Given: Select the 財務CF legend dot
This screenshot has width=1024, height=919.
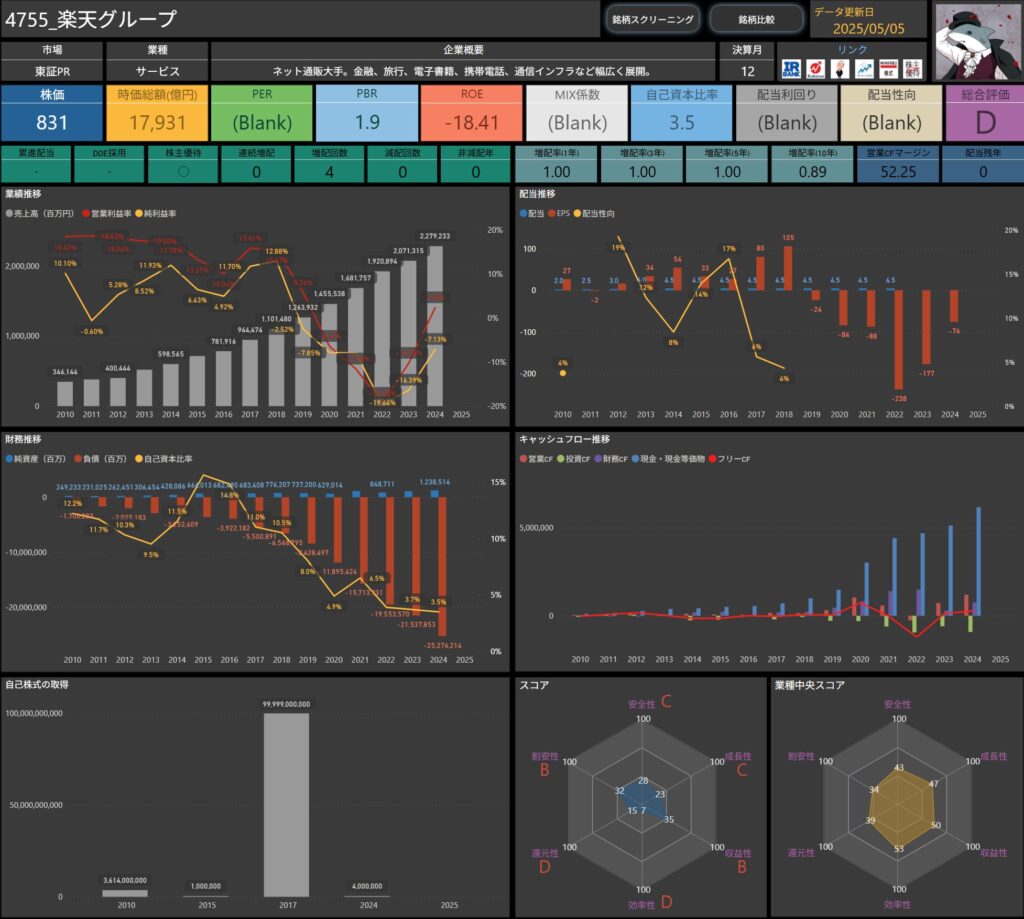Looking at the screenshot, I should (598, 459).
